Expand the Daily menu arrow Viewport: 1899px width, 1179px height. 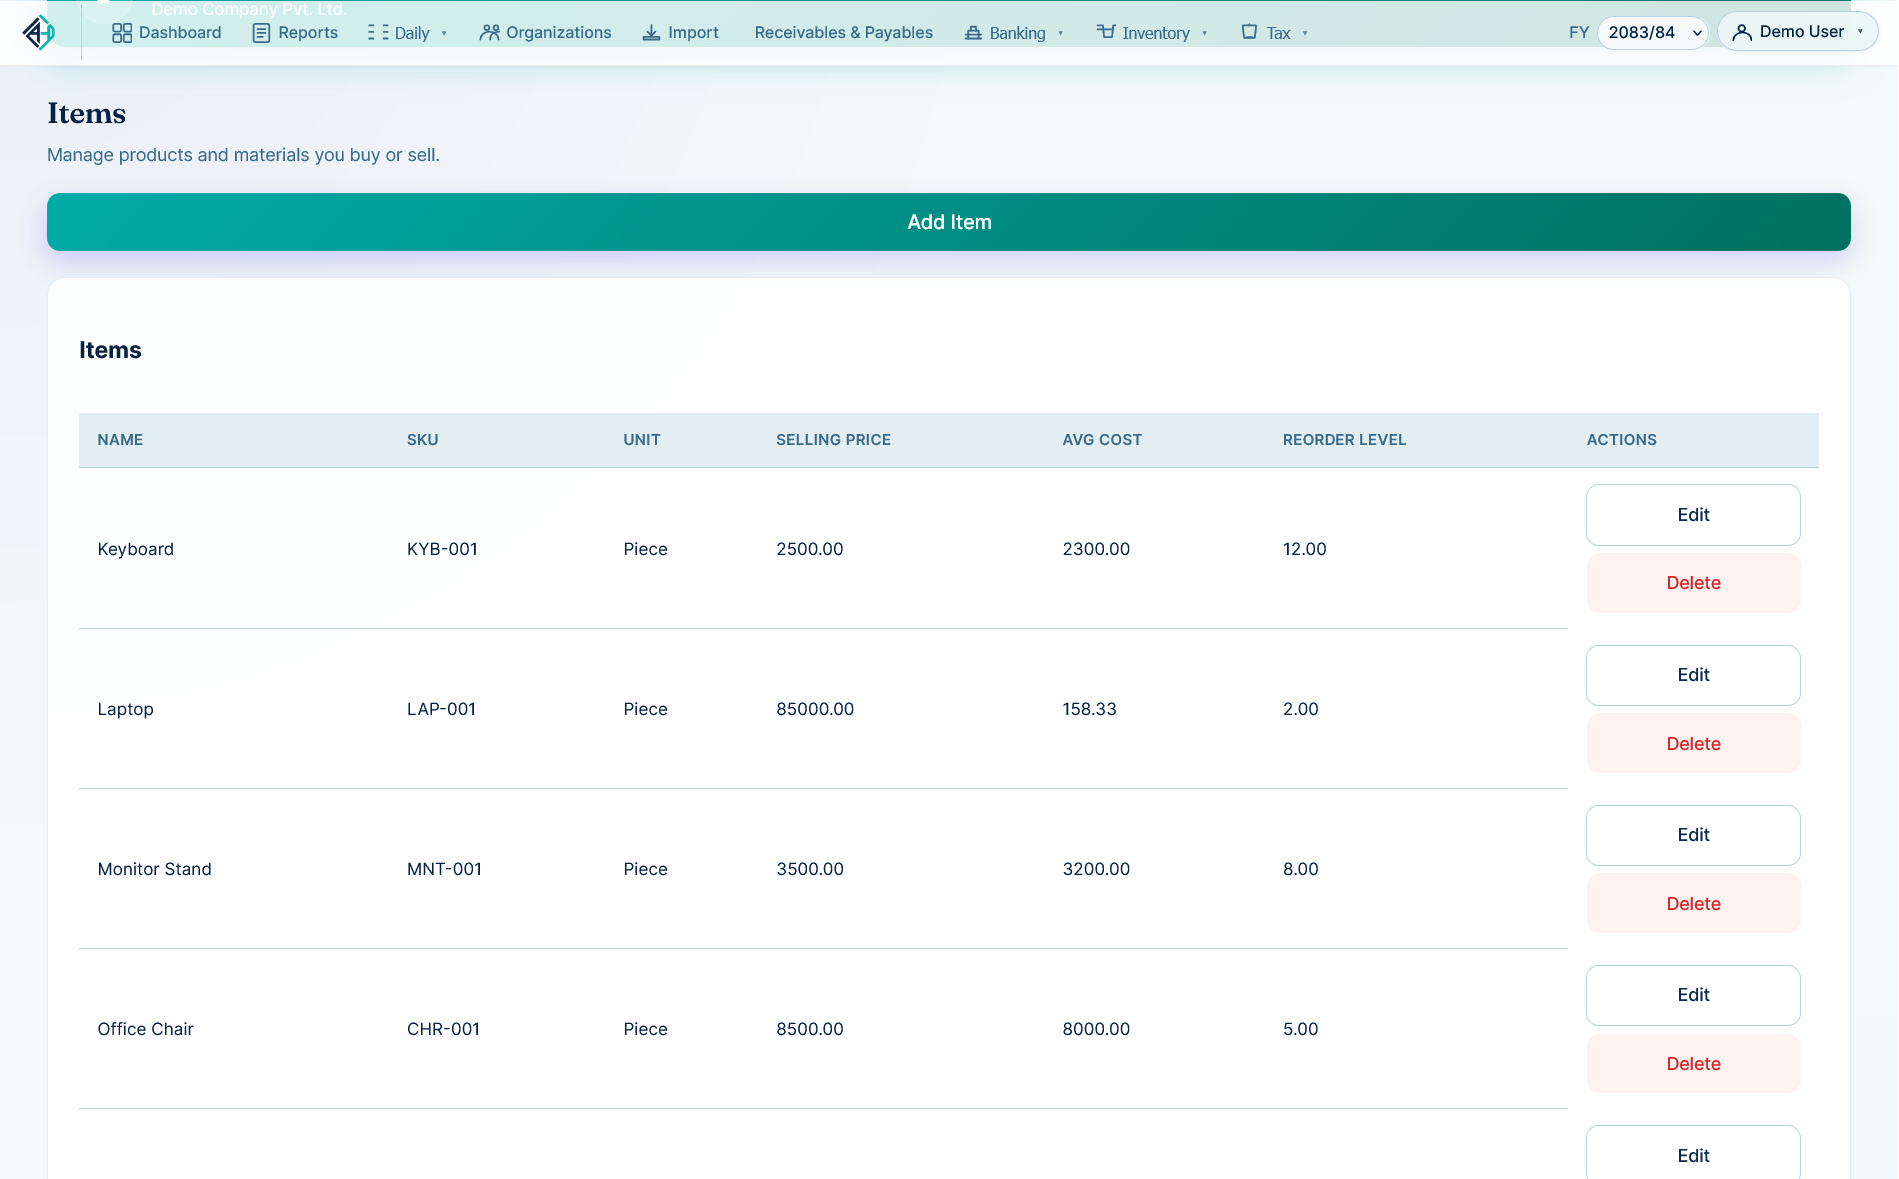coord(444,33)
